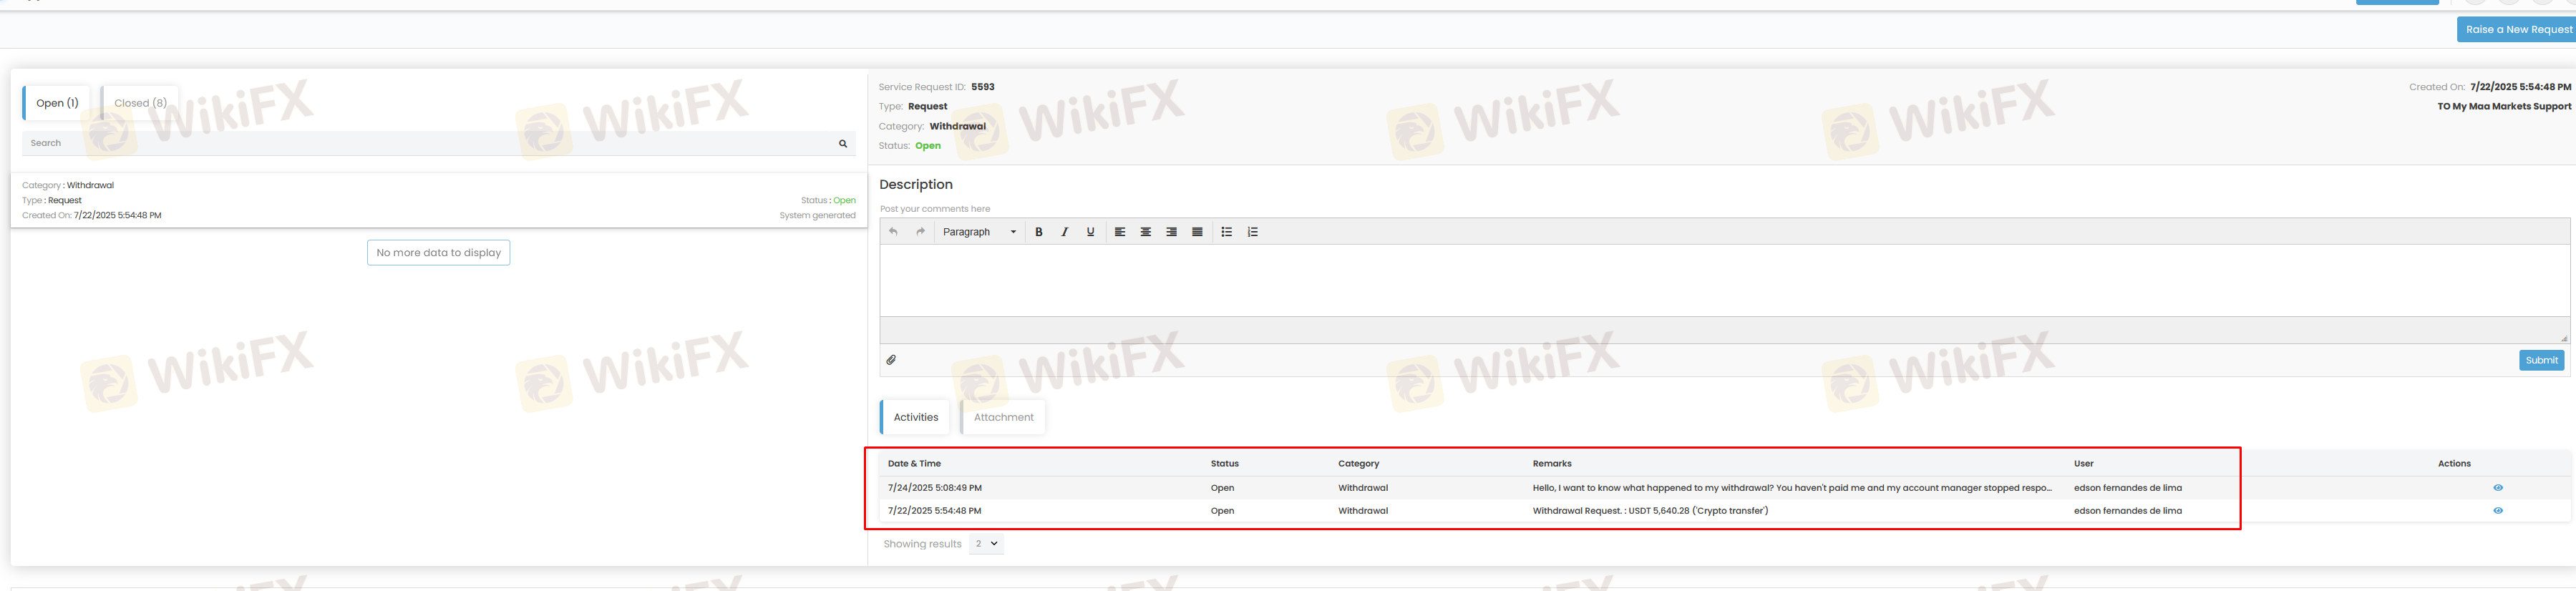The height and width of the screenshot is (591, 2576).
Task: Select the Activities tab
Action: [915, 418]
